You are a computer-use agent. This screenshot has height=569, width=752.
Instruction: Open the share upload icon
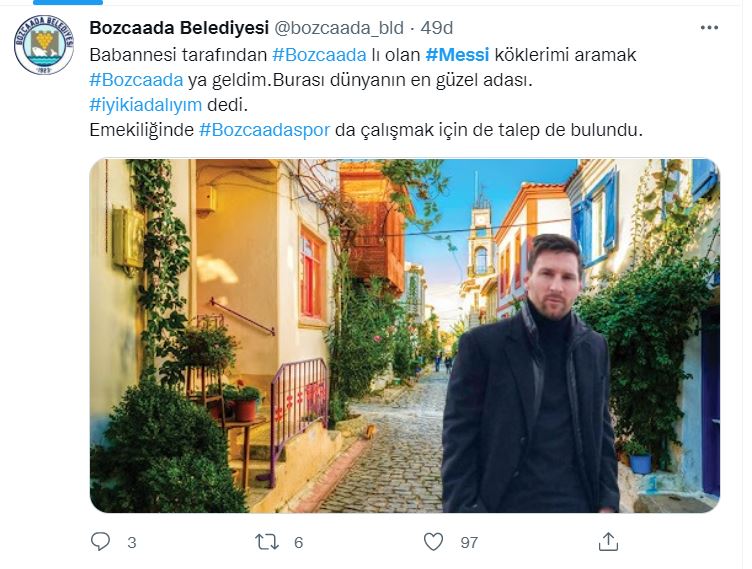608,541
